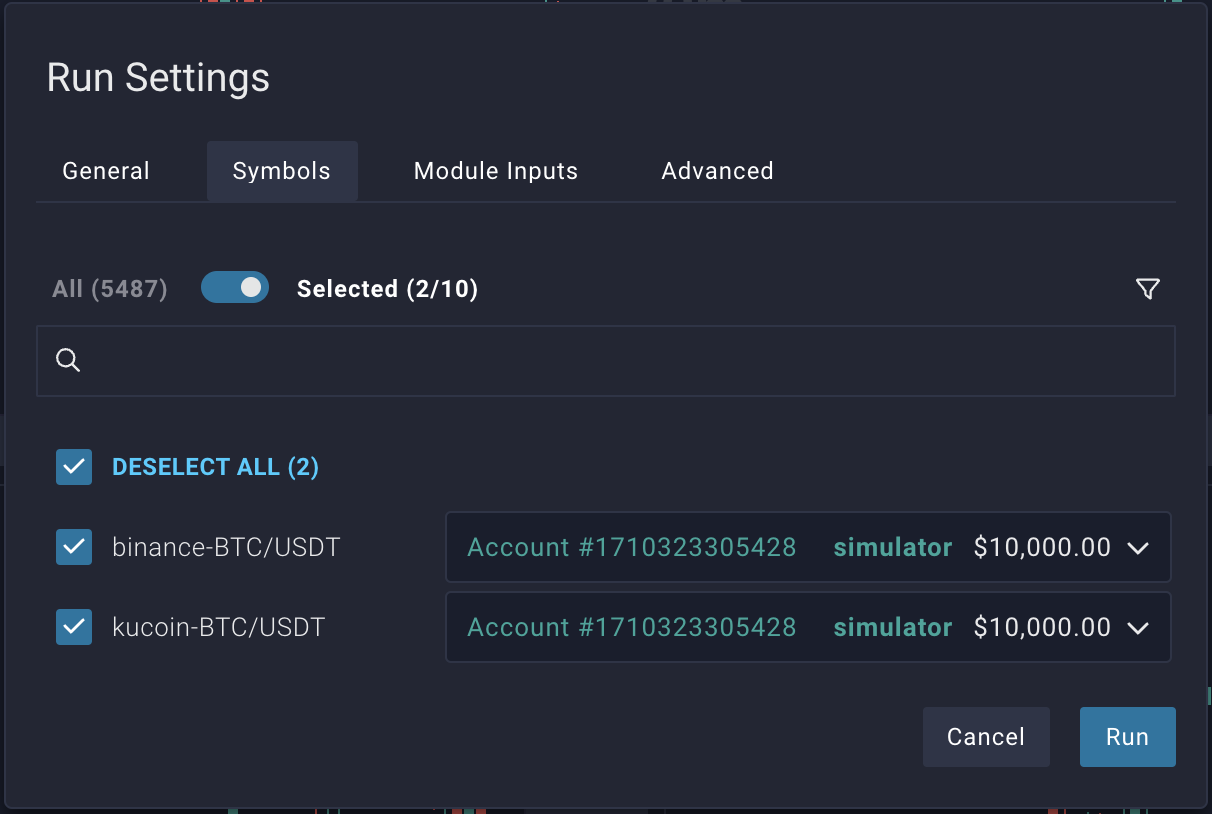
Task: Click the Cancel button
Action: pos(986,737)
